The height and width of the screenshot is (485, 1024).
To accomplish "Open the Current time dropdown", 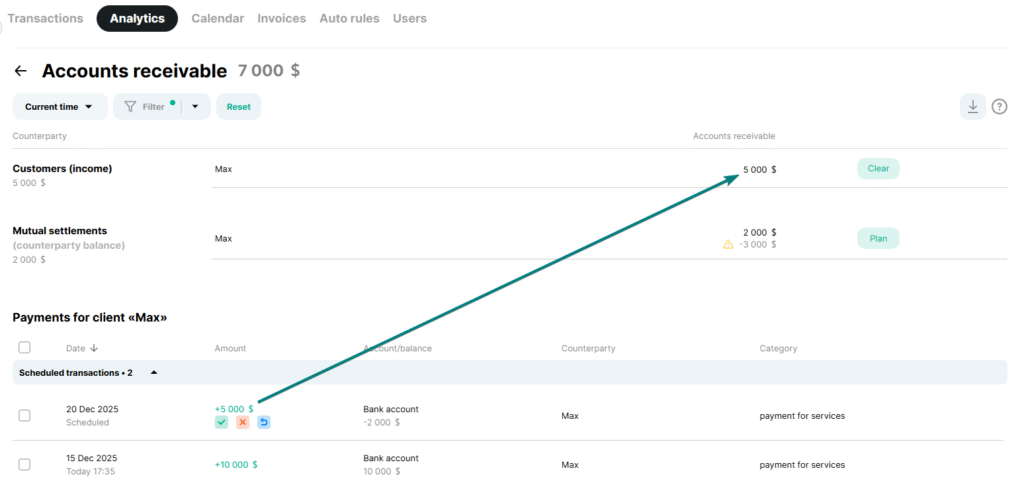I will pyautogui.click(x=59, y=107).
